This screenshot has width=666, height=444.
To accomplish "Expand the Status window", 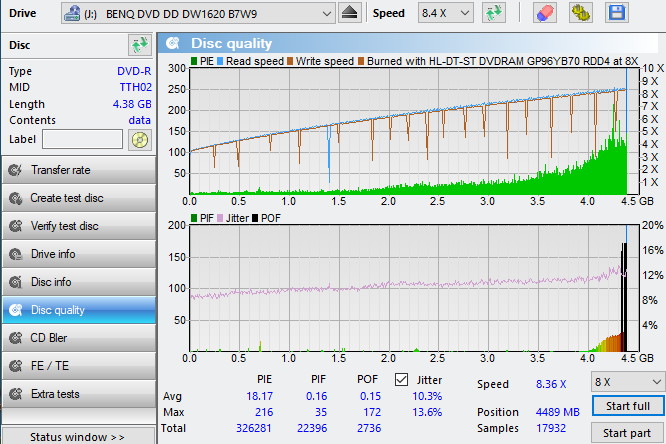I will tap(78, 437).
